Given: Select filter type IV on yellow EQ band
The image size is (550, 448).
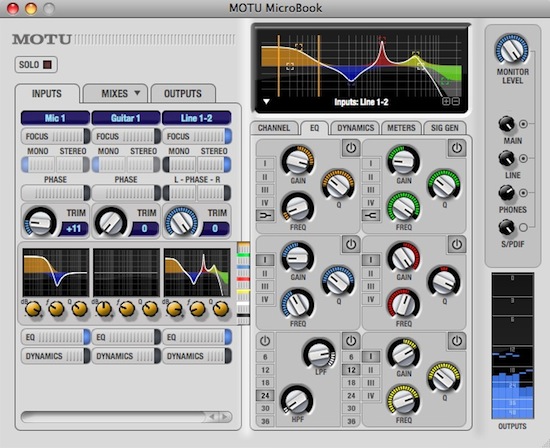Looking at the screenshot, I should pyautogui.click(x=371, y=395).
